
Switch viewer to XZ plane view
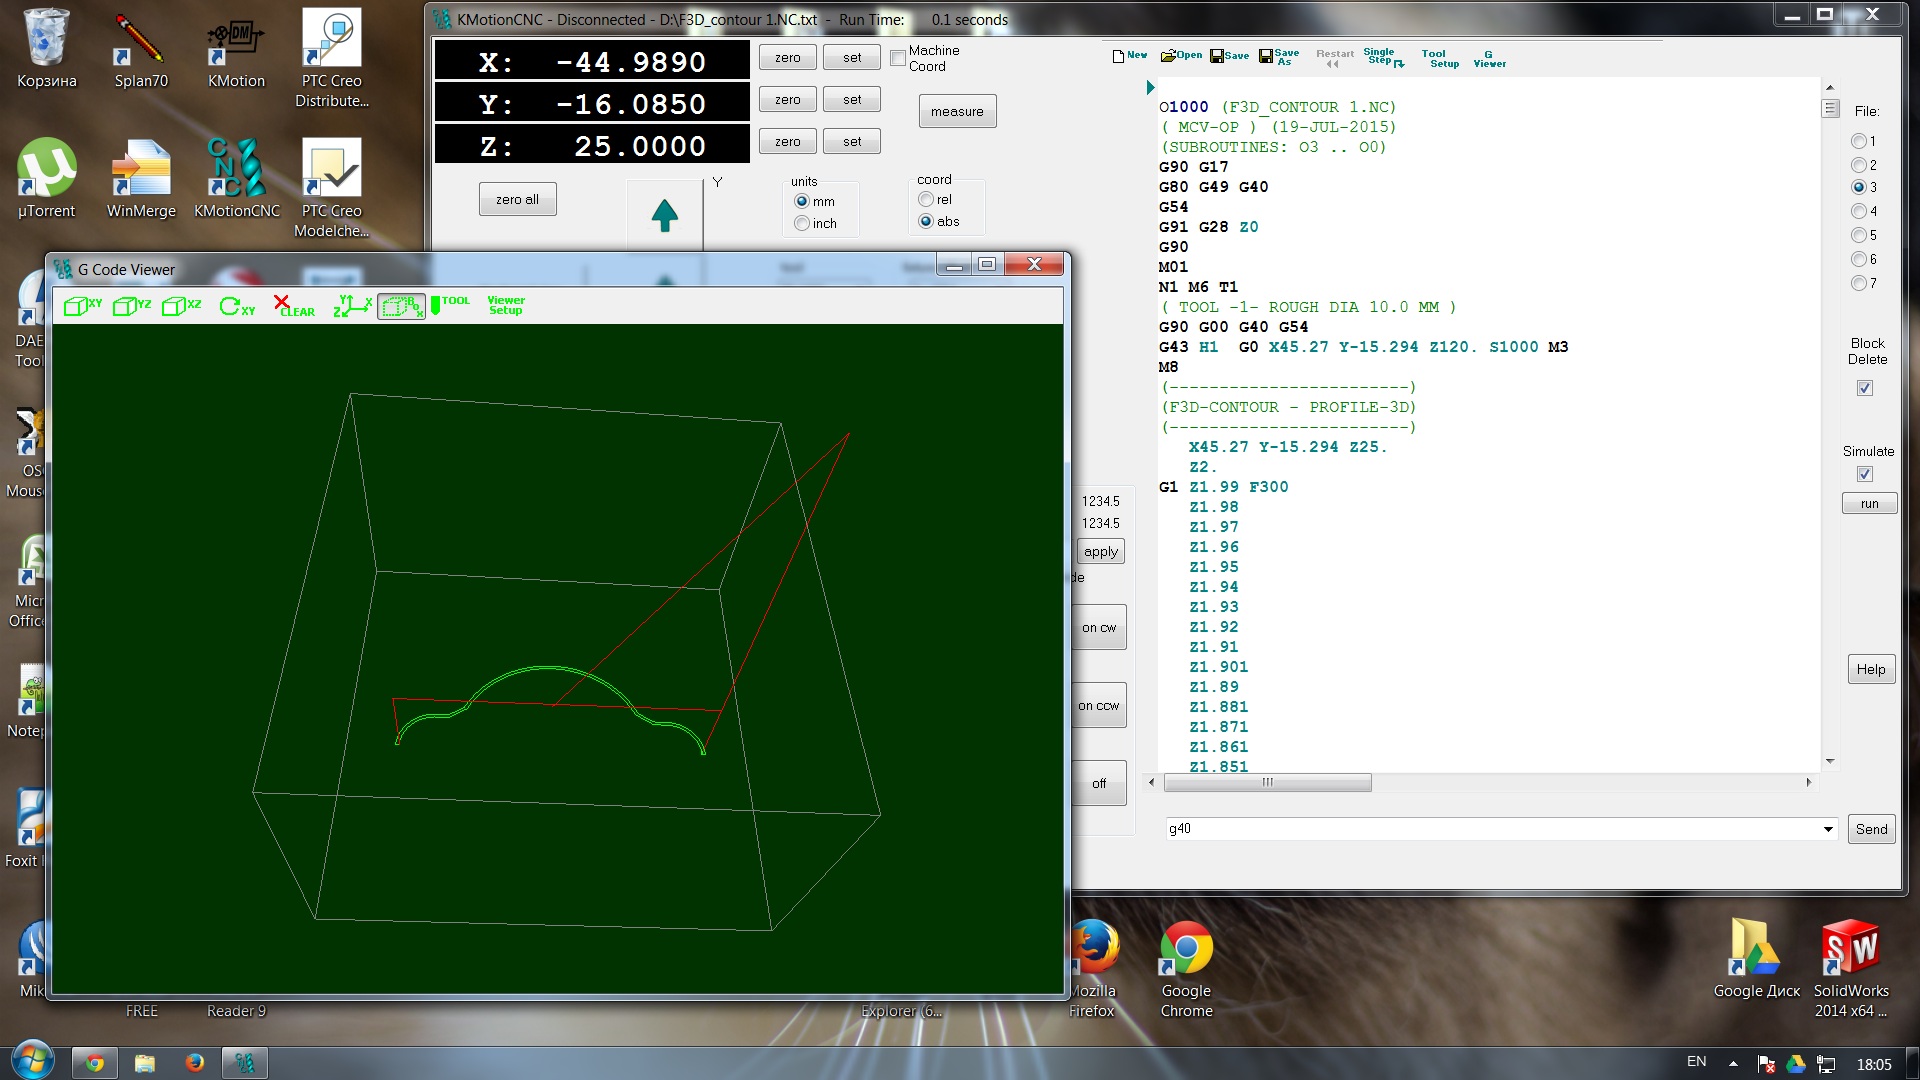(181, 306)
